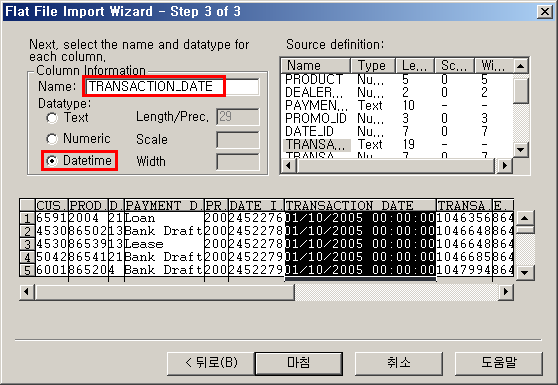Click the 6001 customer cell in preview
Image resolution: width=558 pixels, height=385 pixels.
(52, 270)
